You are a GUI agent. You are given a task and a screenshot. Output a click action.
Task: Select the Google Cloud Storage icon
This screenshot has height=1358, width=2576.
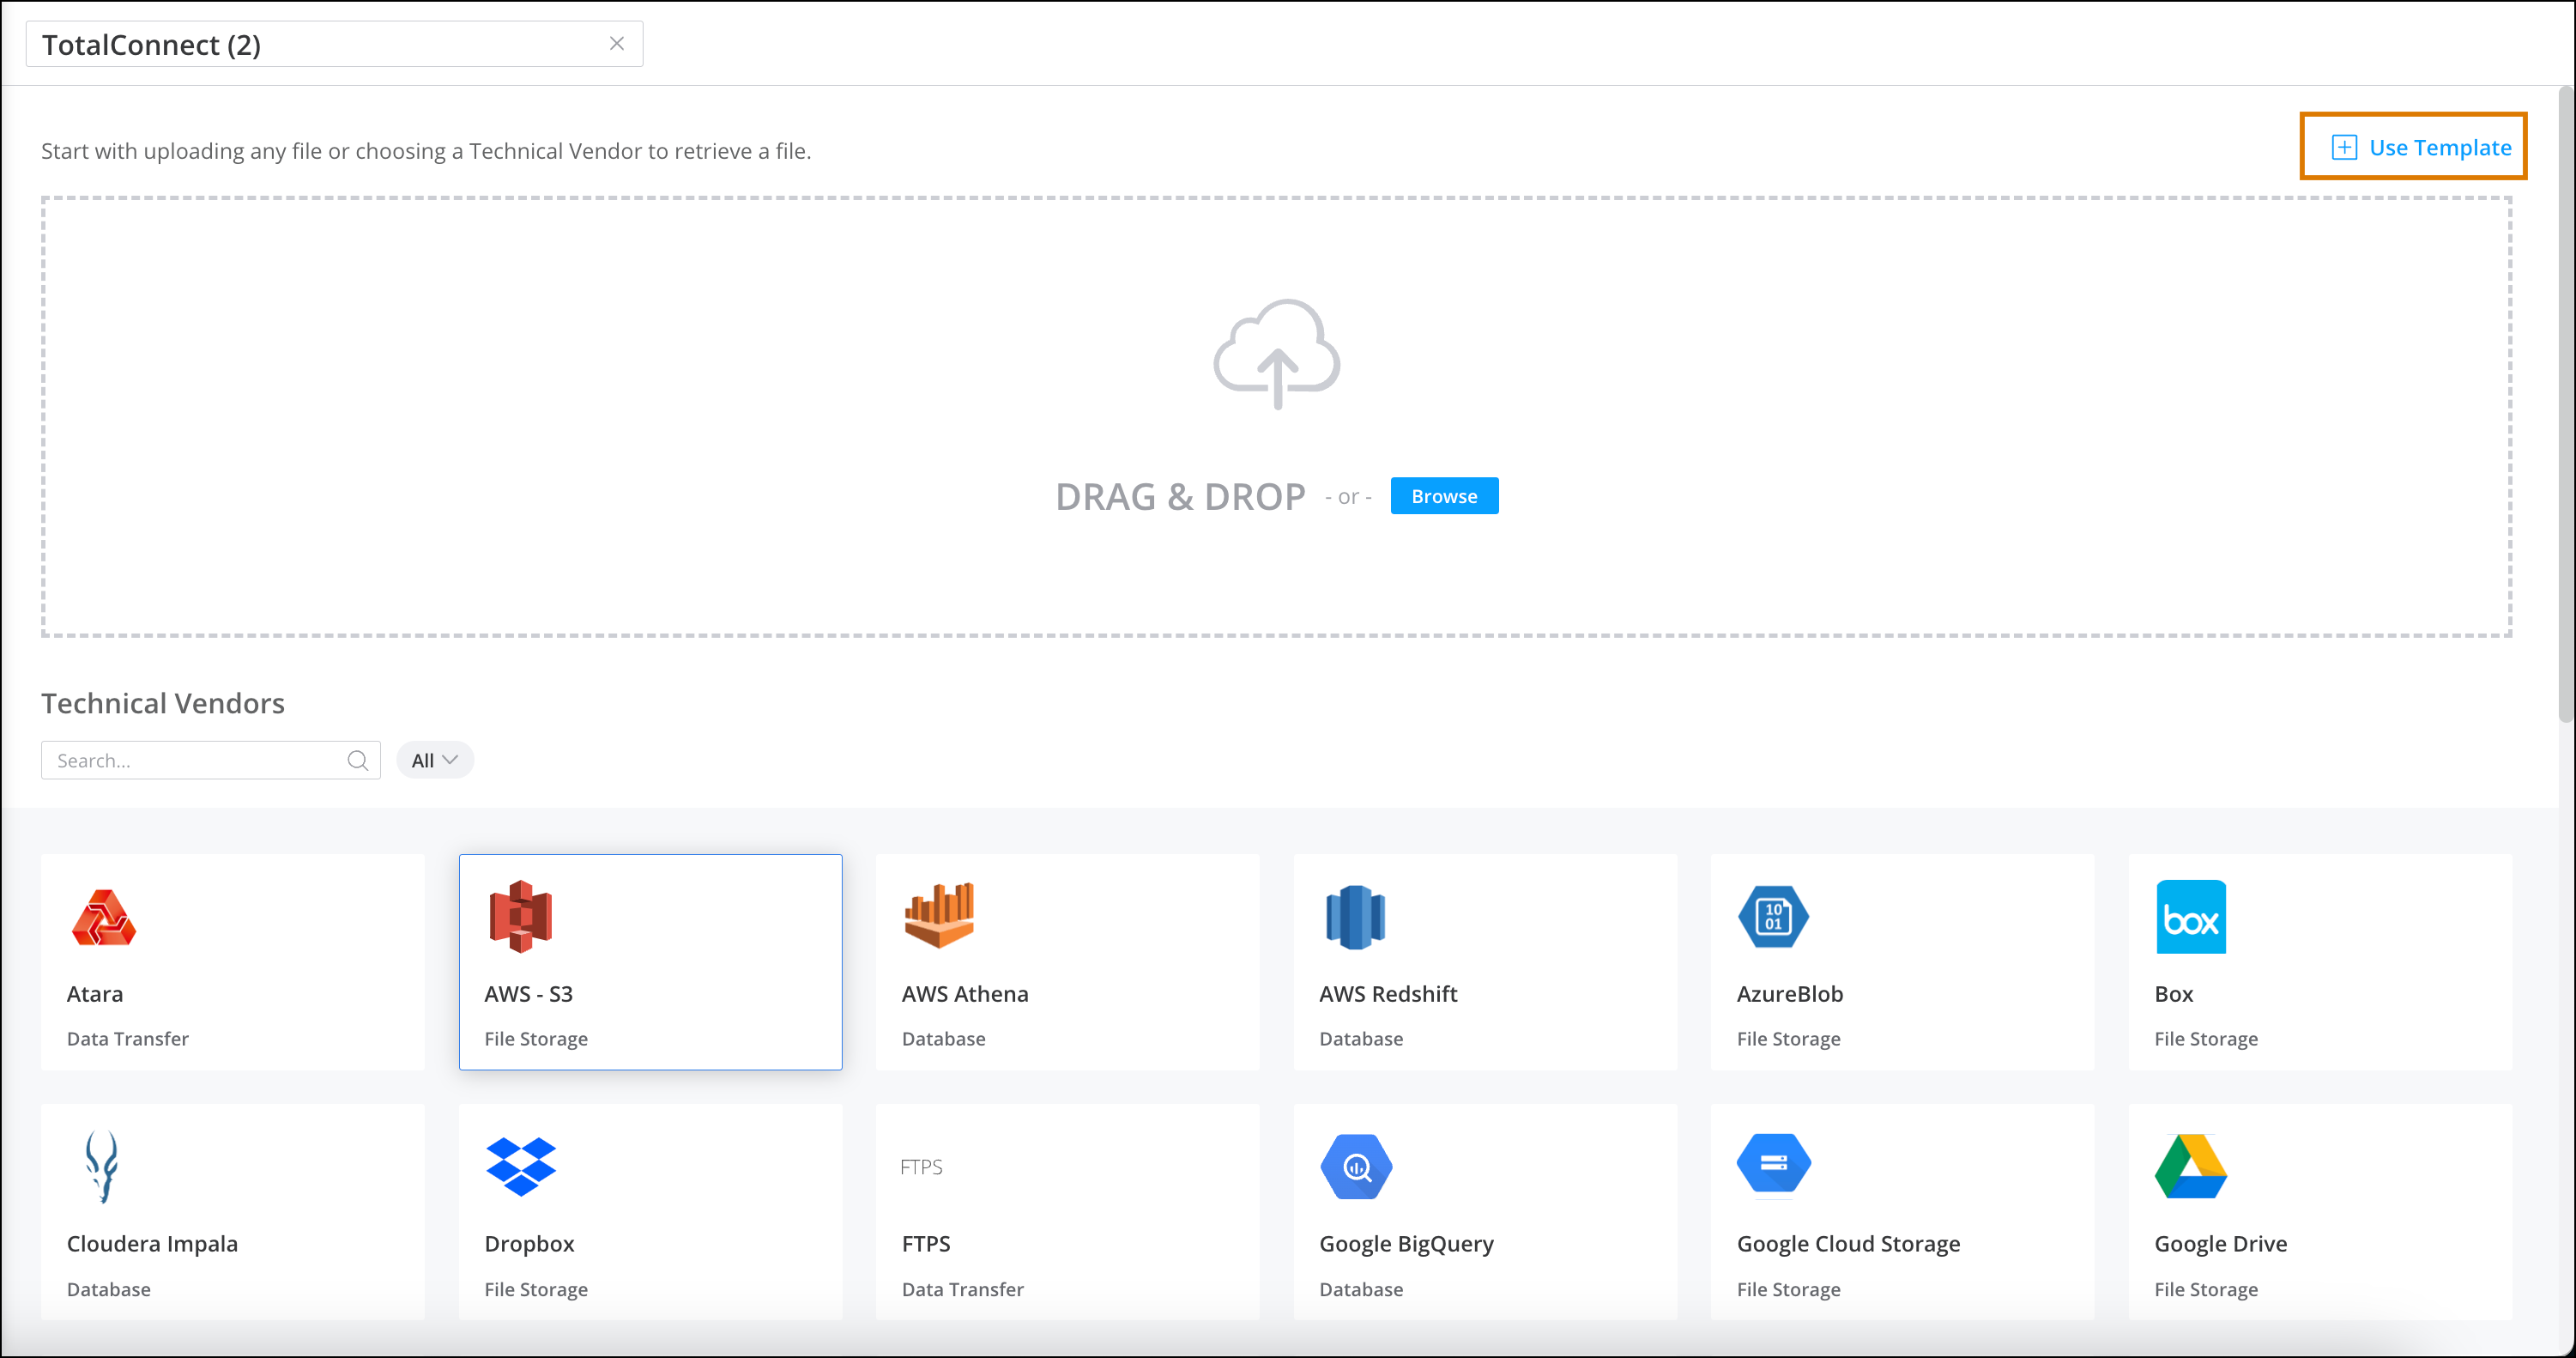click(1773, 1163)
